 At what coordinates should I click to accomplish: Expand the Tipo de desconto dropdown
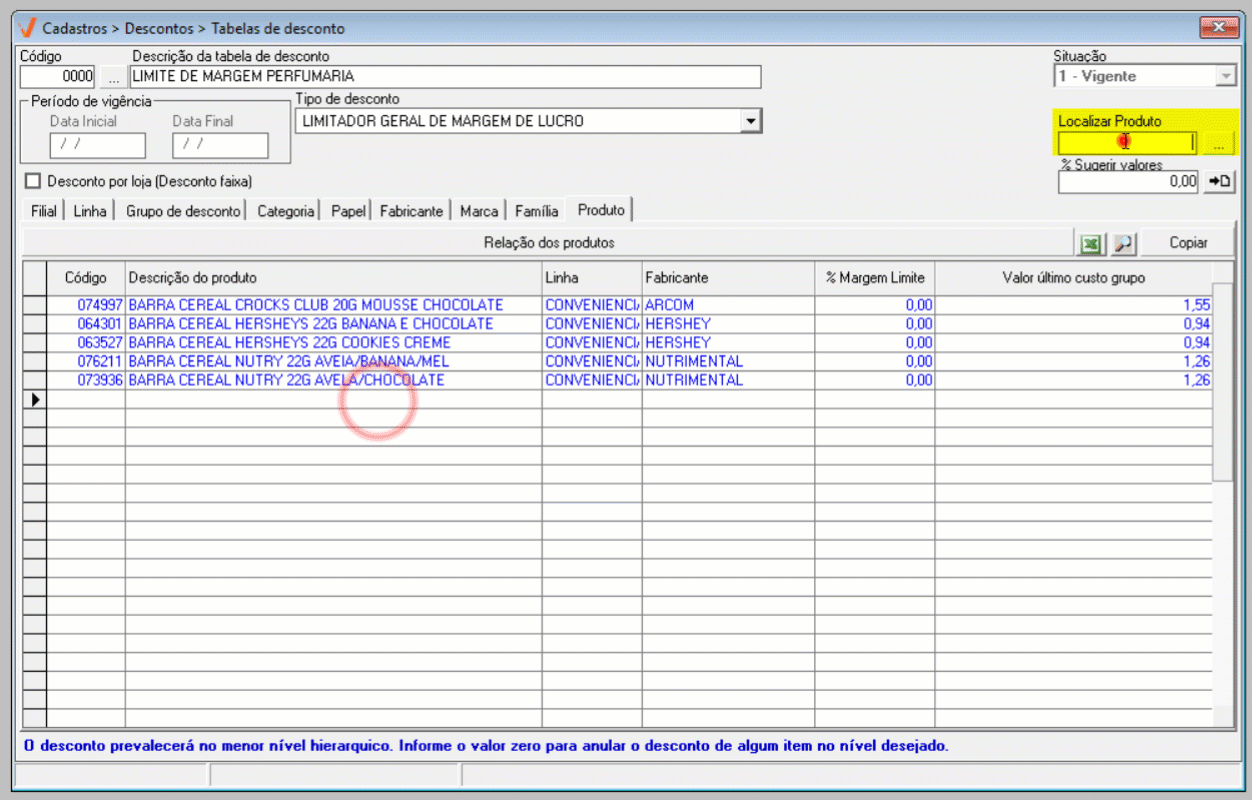750,121
